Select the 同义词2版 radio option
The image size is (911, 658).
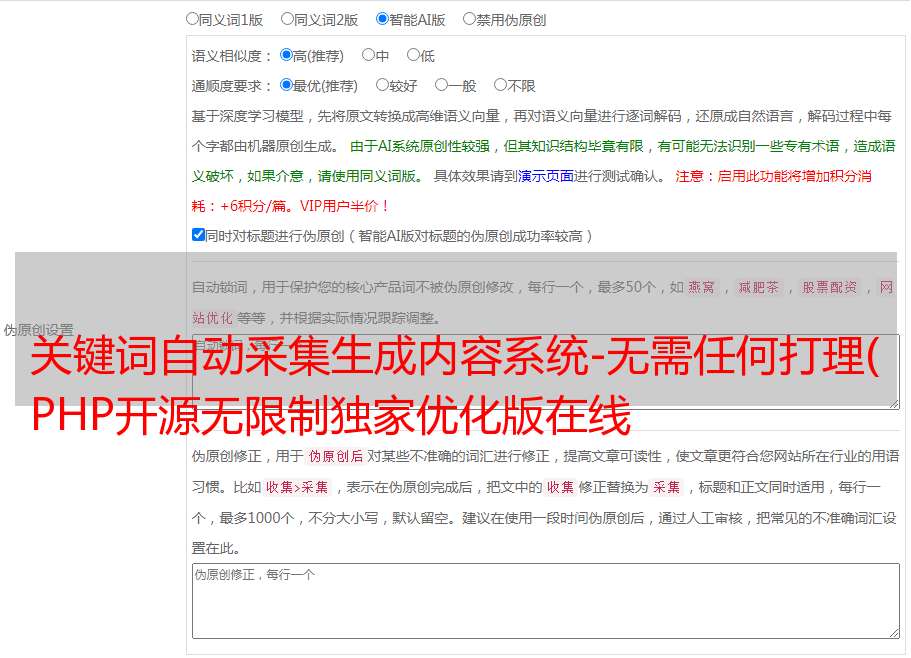pyautogui.click(x=287, y=18)
